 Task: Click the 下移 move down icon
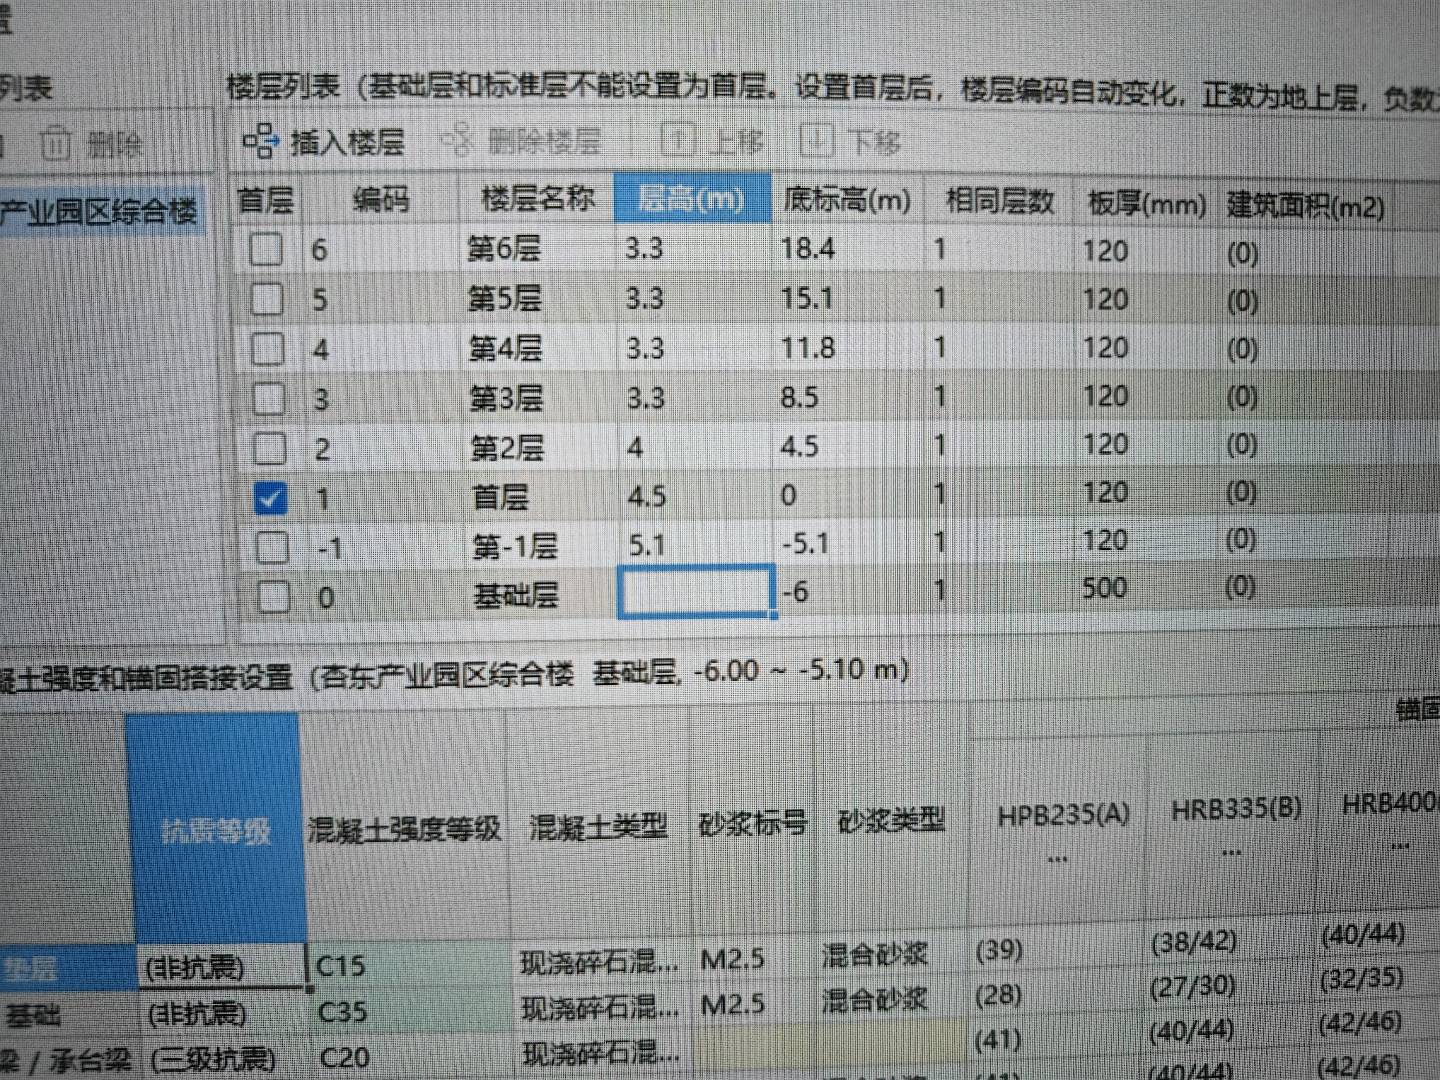[x=817, y=141]
